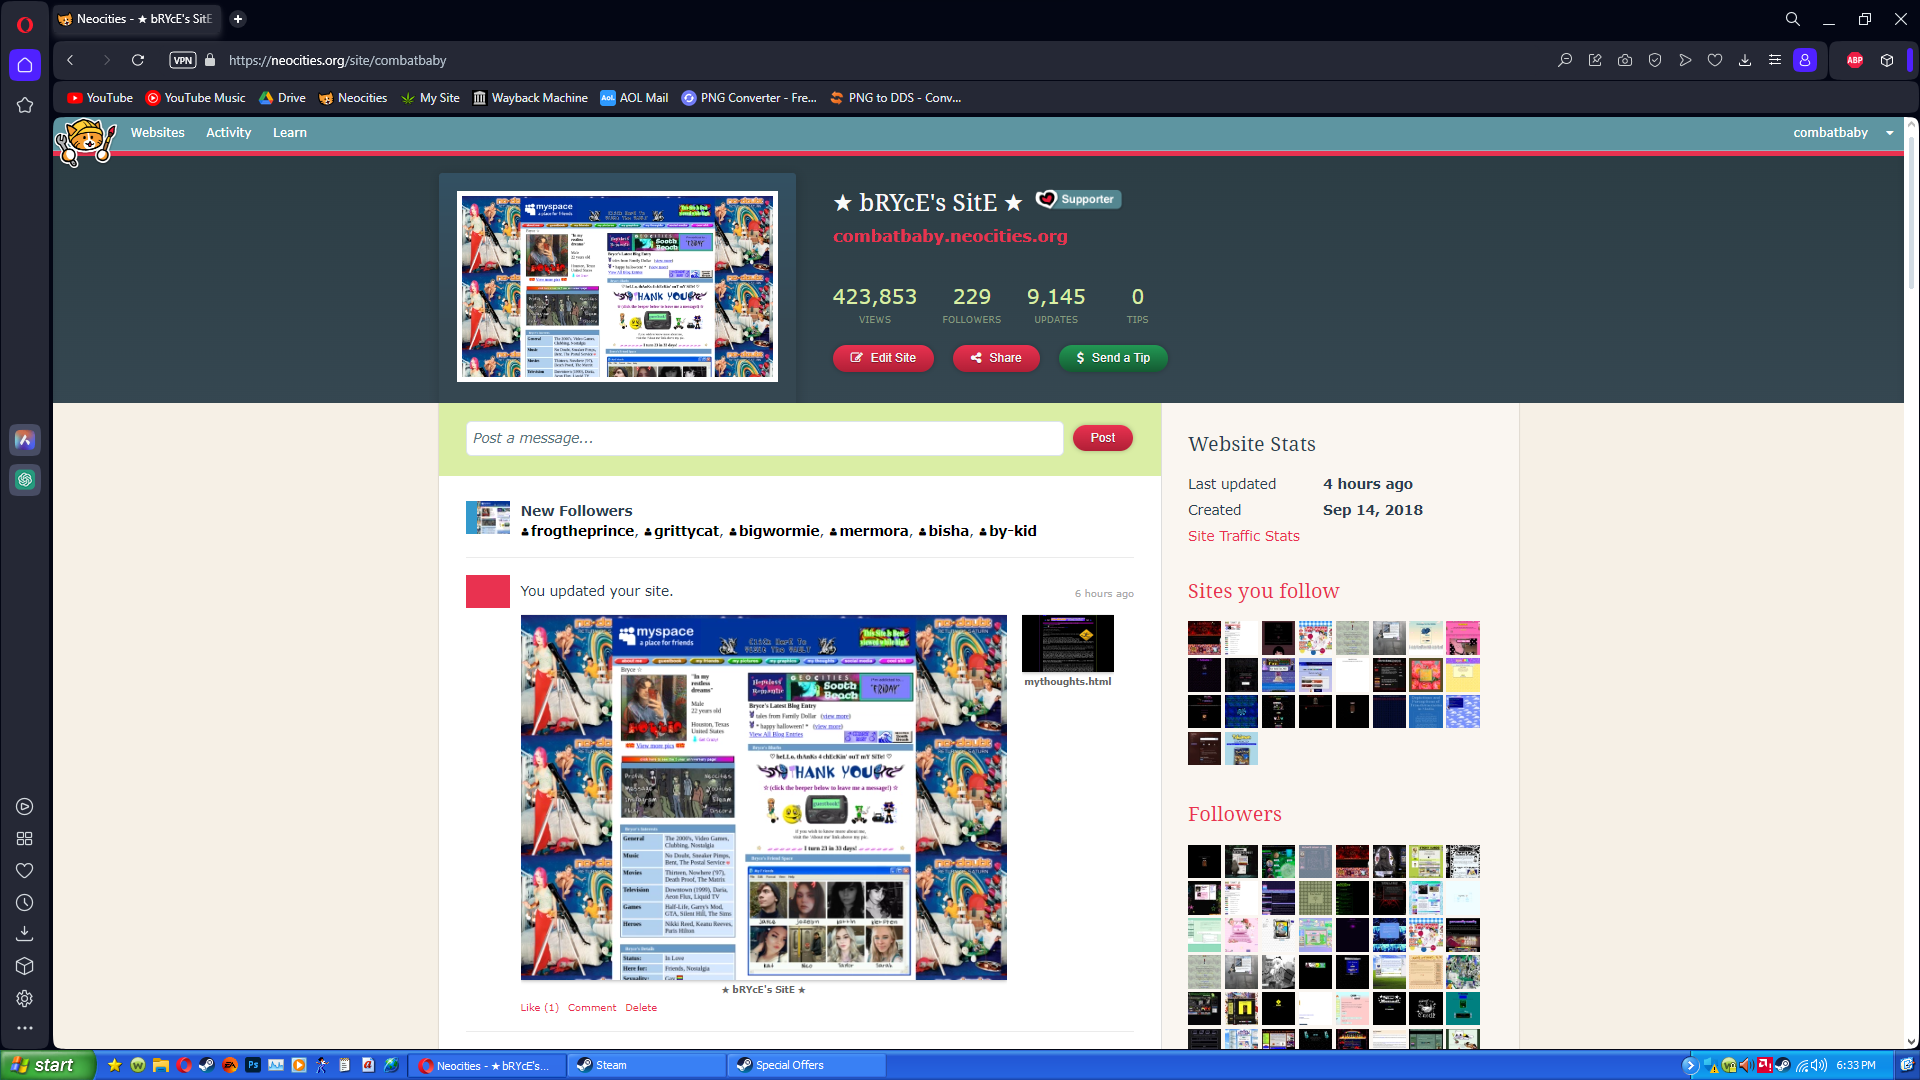This screenshot has height=1080, width=1920.
Task: Click the Adblock Plus extension icon
Action: (1855, 60)
